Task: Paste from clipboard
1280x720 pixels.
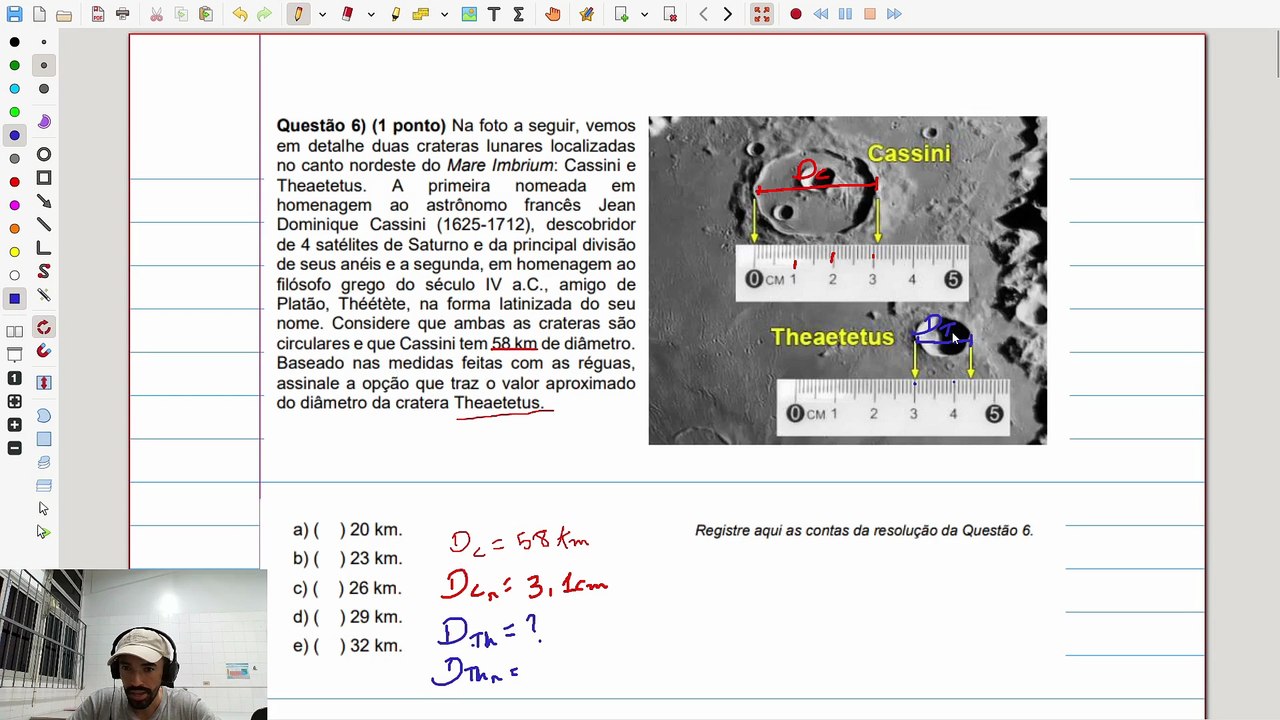Action: click(205, 14)
